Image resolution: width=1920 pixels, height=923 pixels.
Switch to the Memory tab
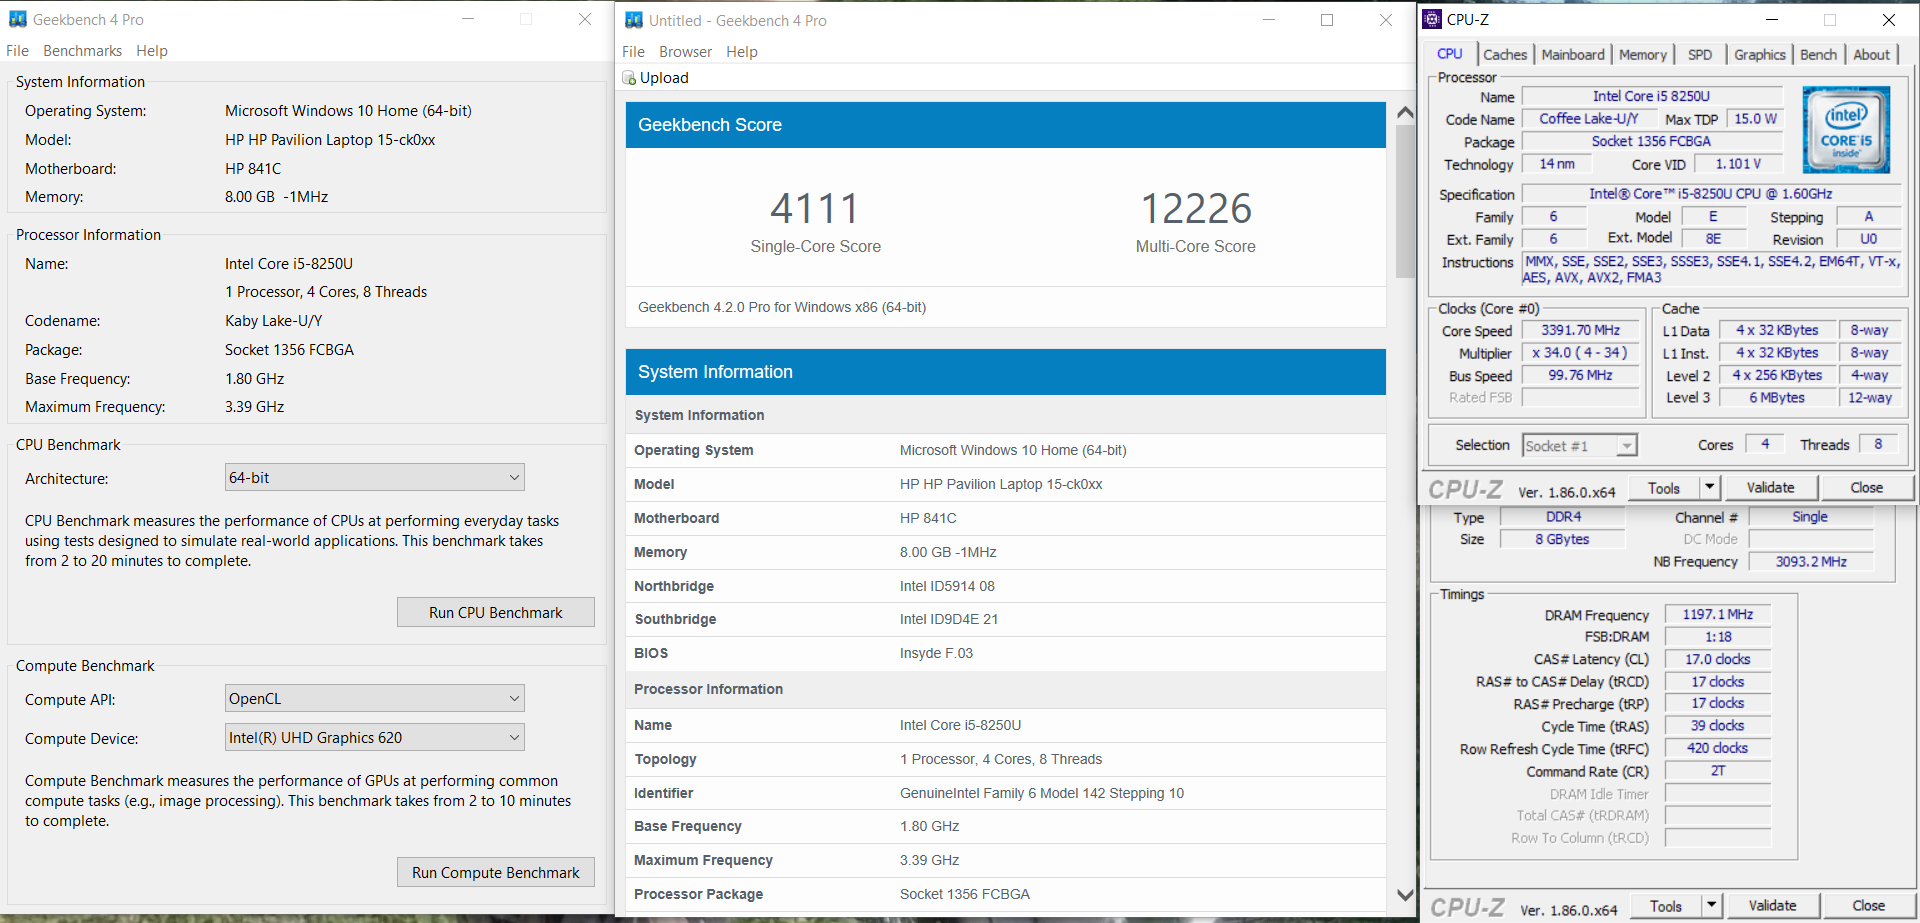(x=1642, y=55)
